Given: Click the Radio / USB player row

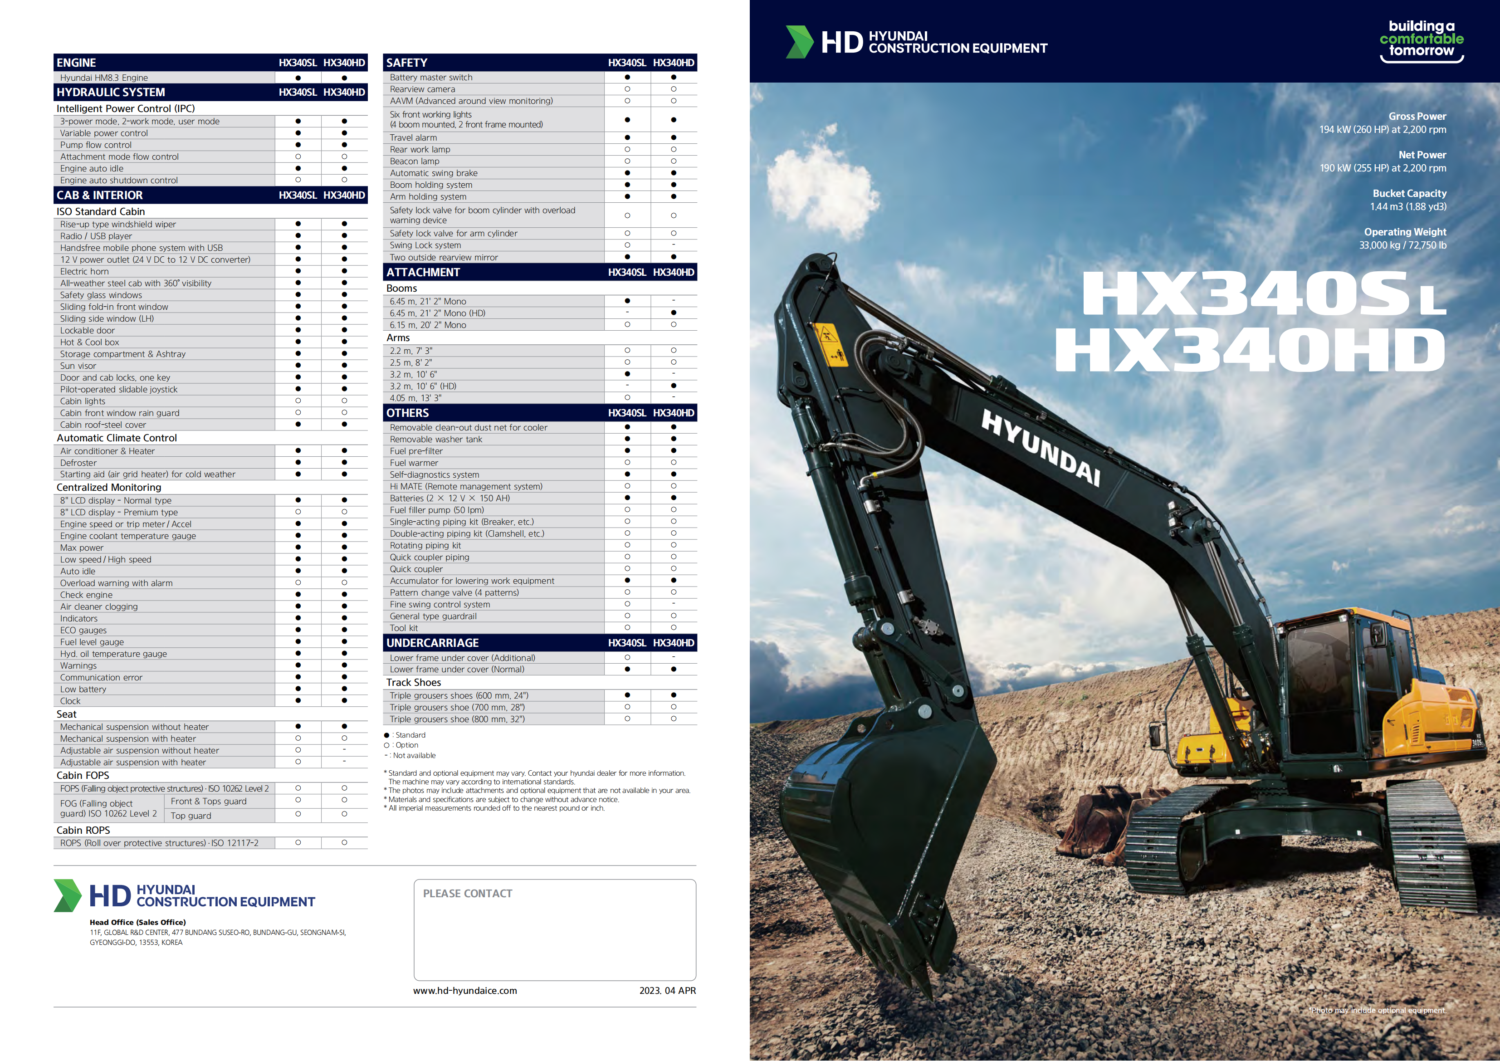Looking at the screenshot, I should [x=211, y=236].
